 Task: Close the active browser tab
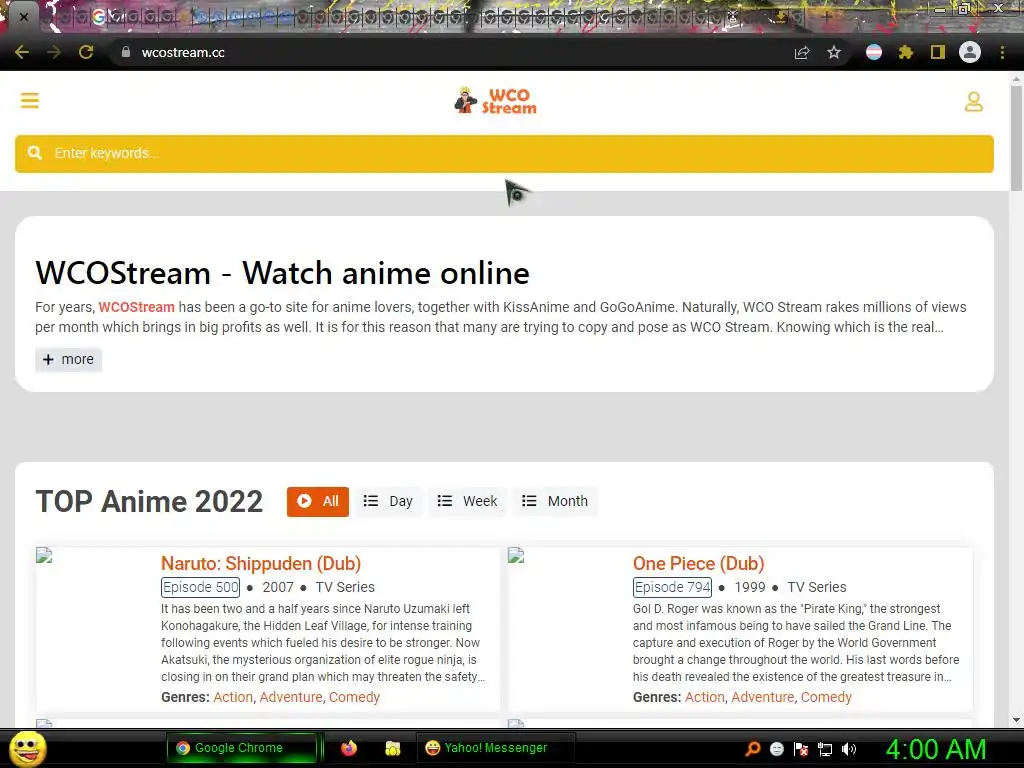coord(24,17)
